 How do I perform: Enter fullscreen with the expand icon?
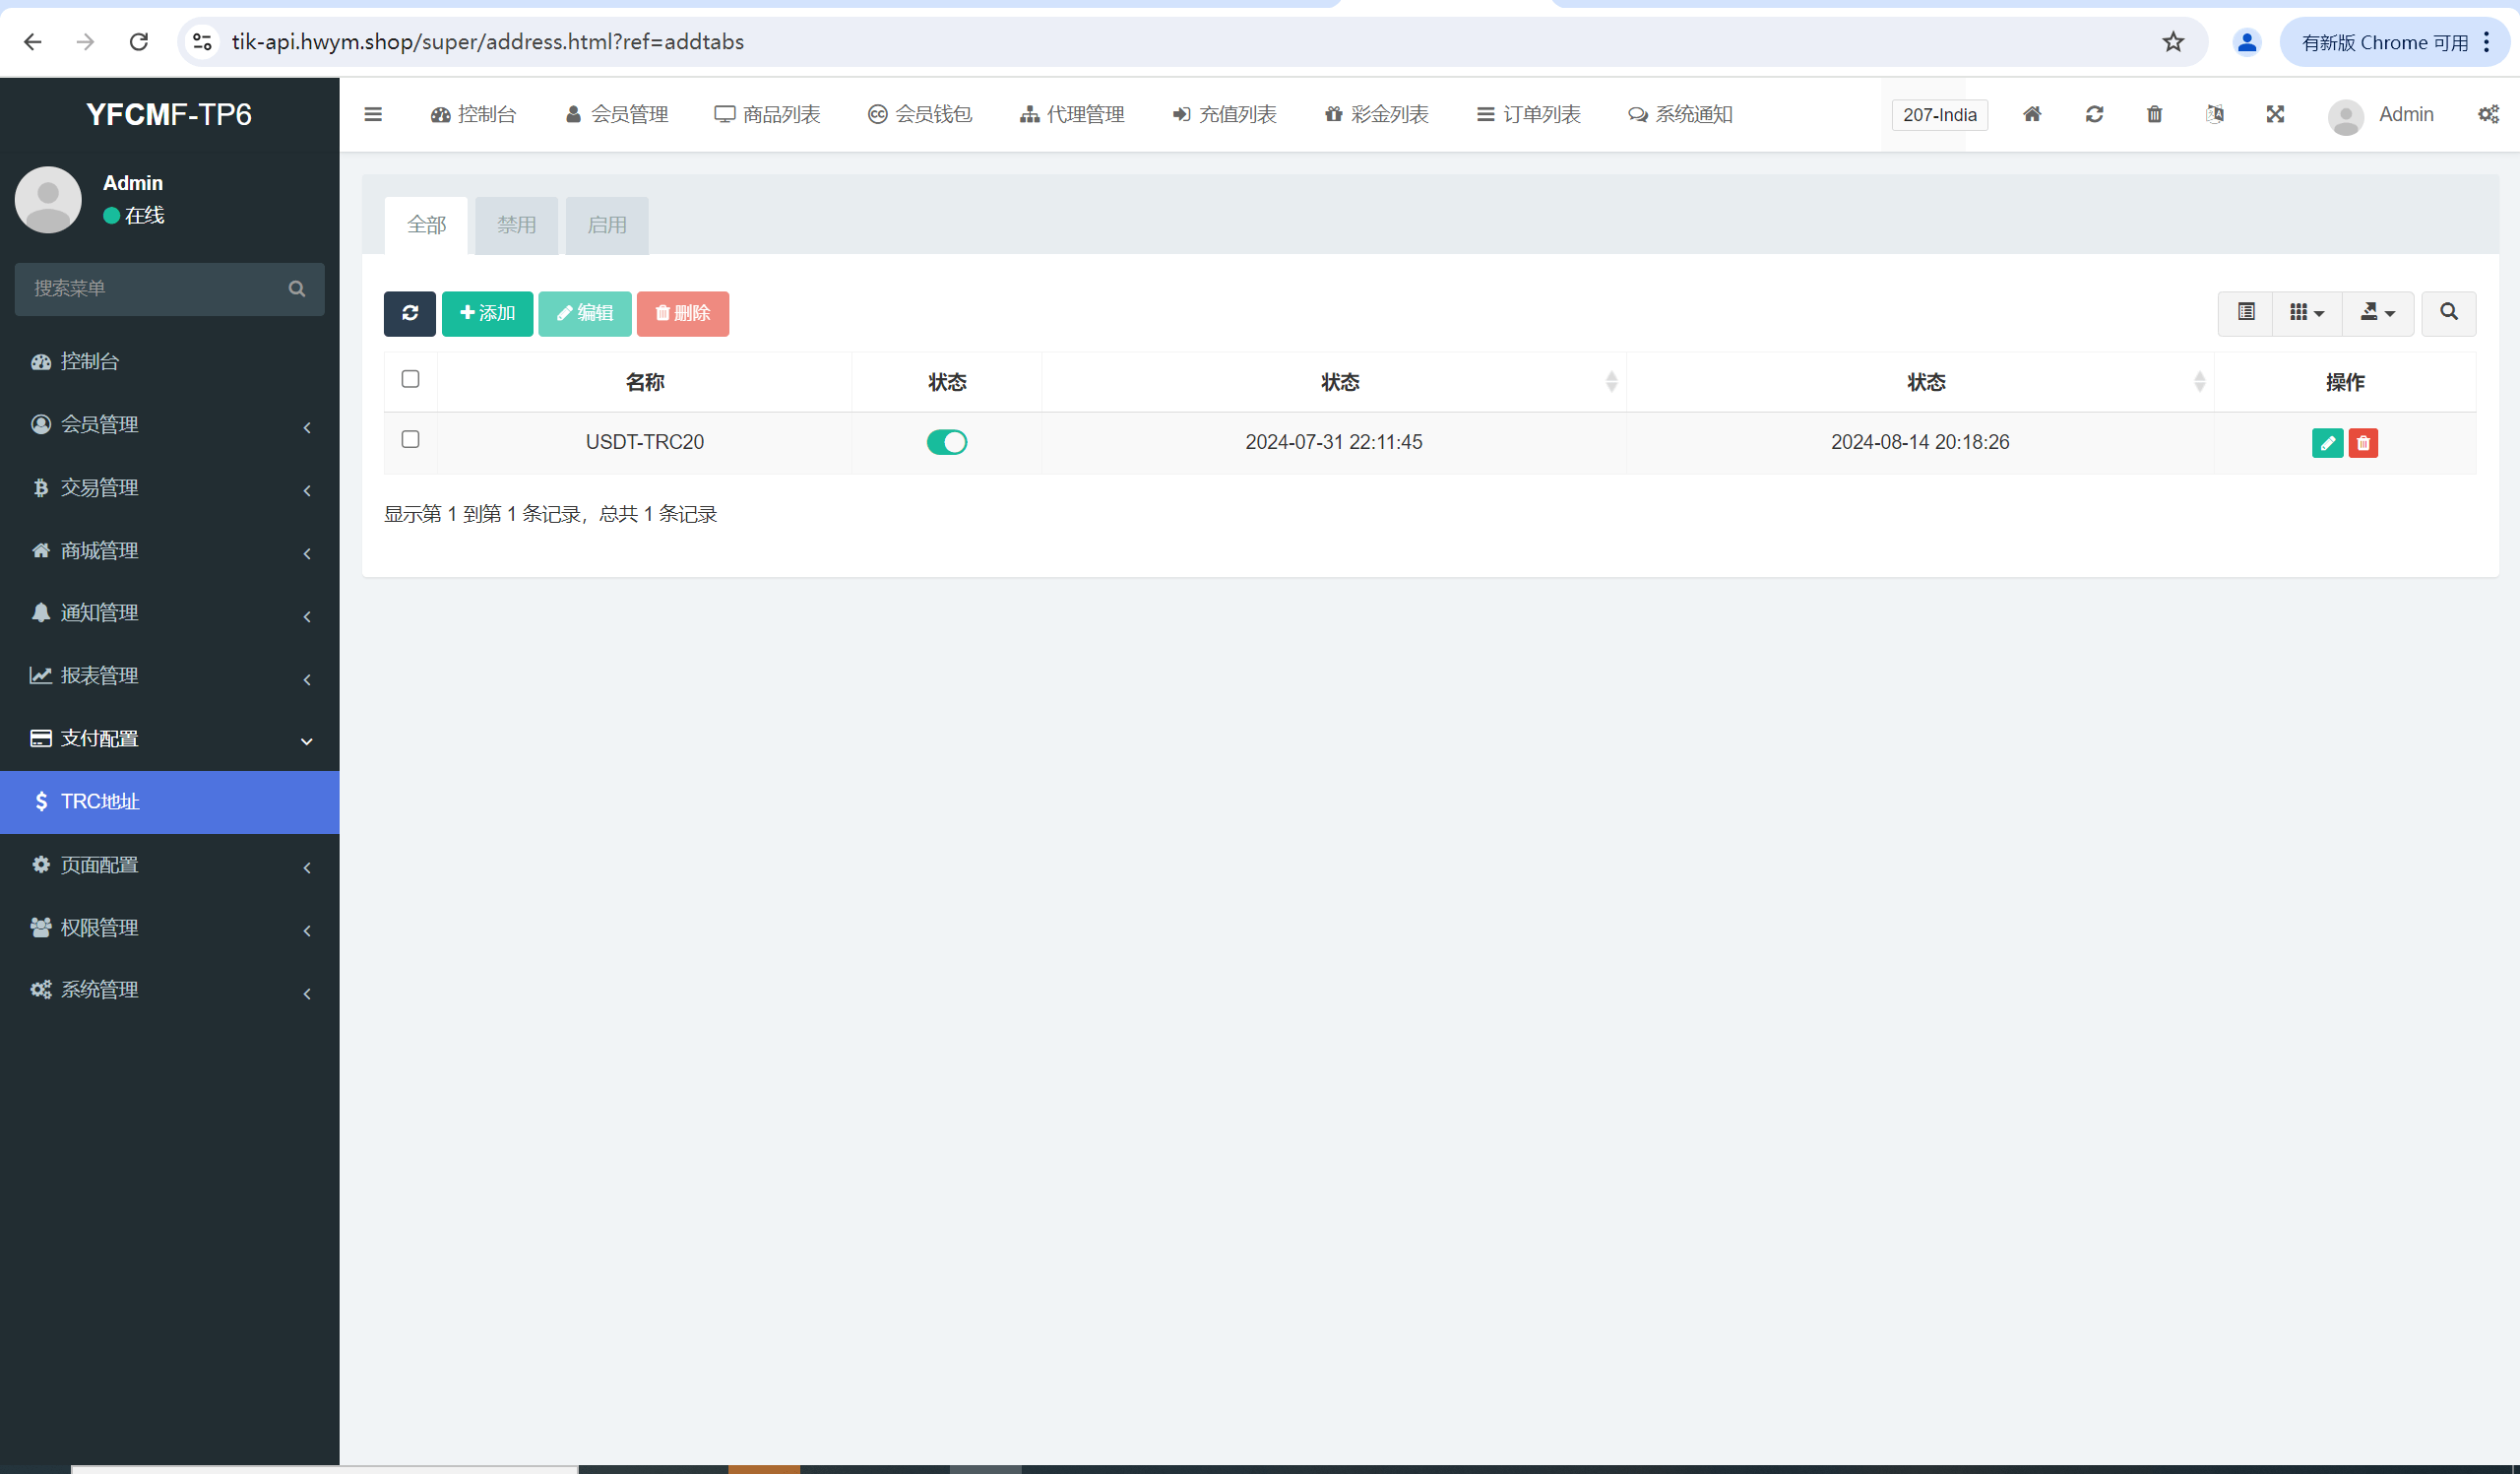point(2274,114)
